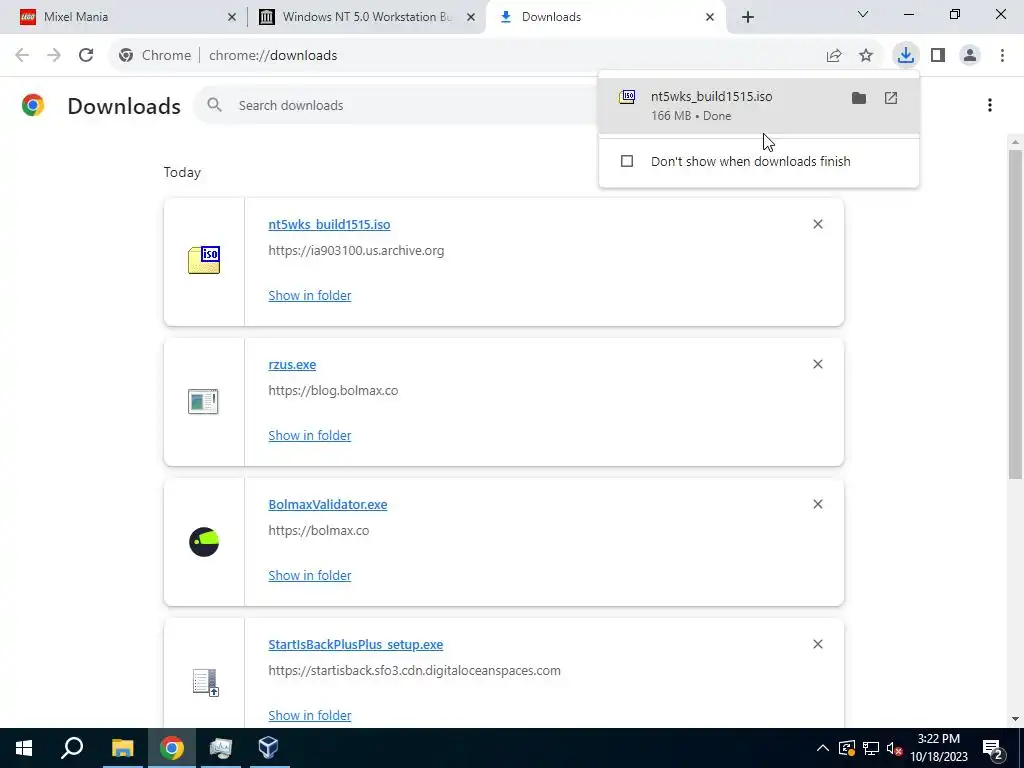This screenshot has height=768, width=1024.
Task: Open nt5wks_build1515.iso with popup open icon
Action: click(891, 98)
